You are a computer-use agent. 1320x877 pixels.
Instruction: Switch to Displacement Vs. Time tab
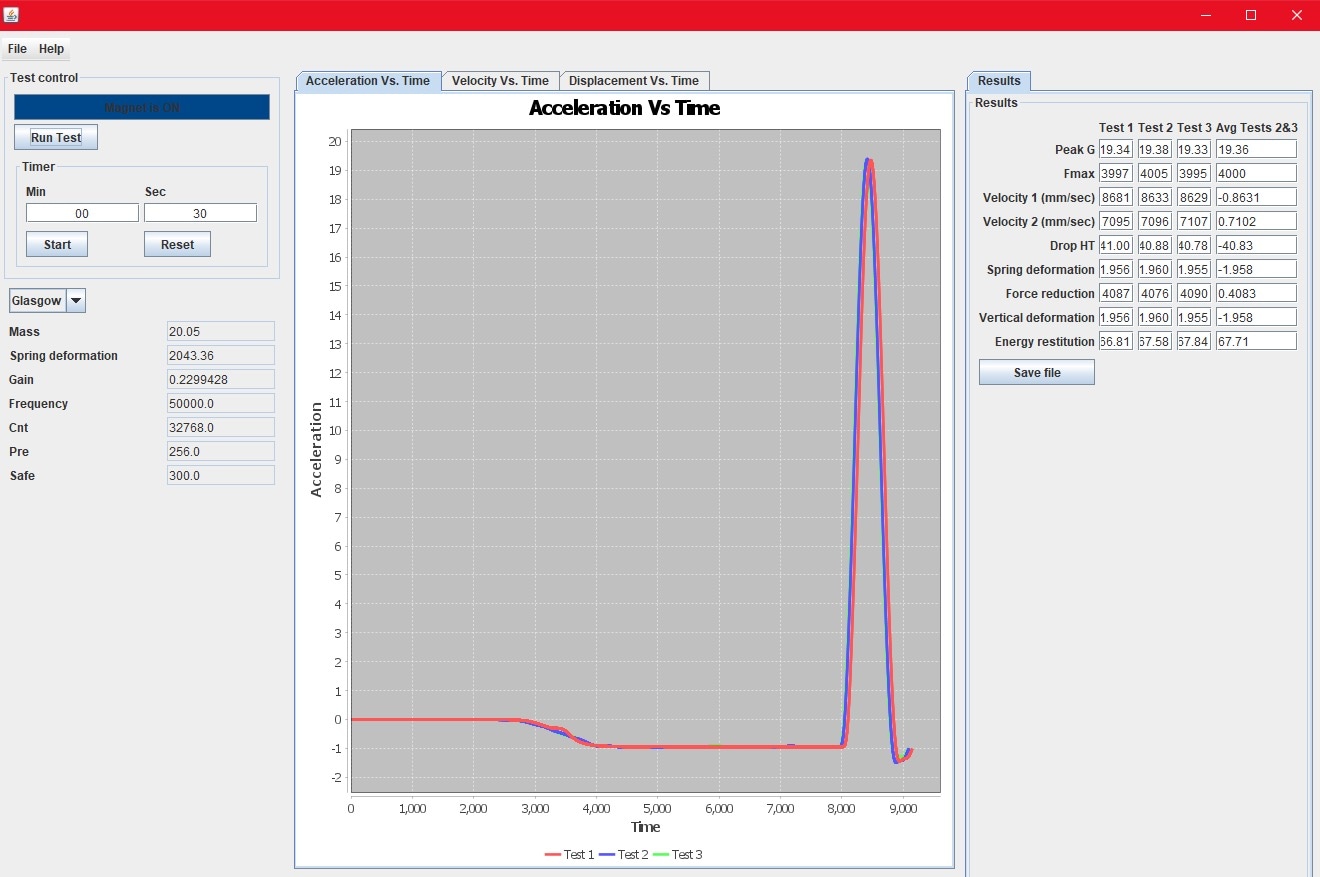[634, 81]
